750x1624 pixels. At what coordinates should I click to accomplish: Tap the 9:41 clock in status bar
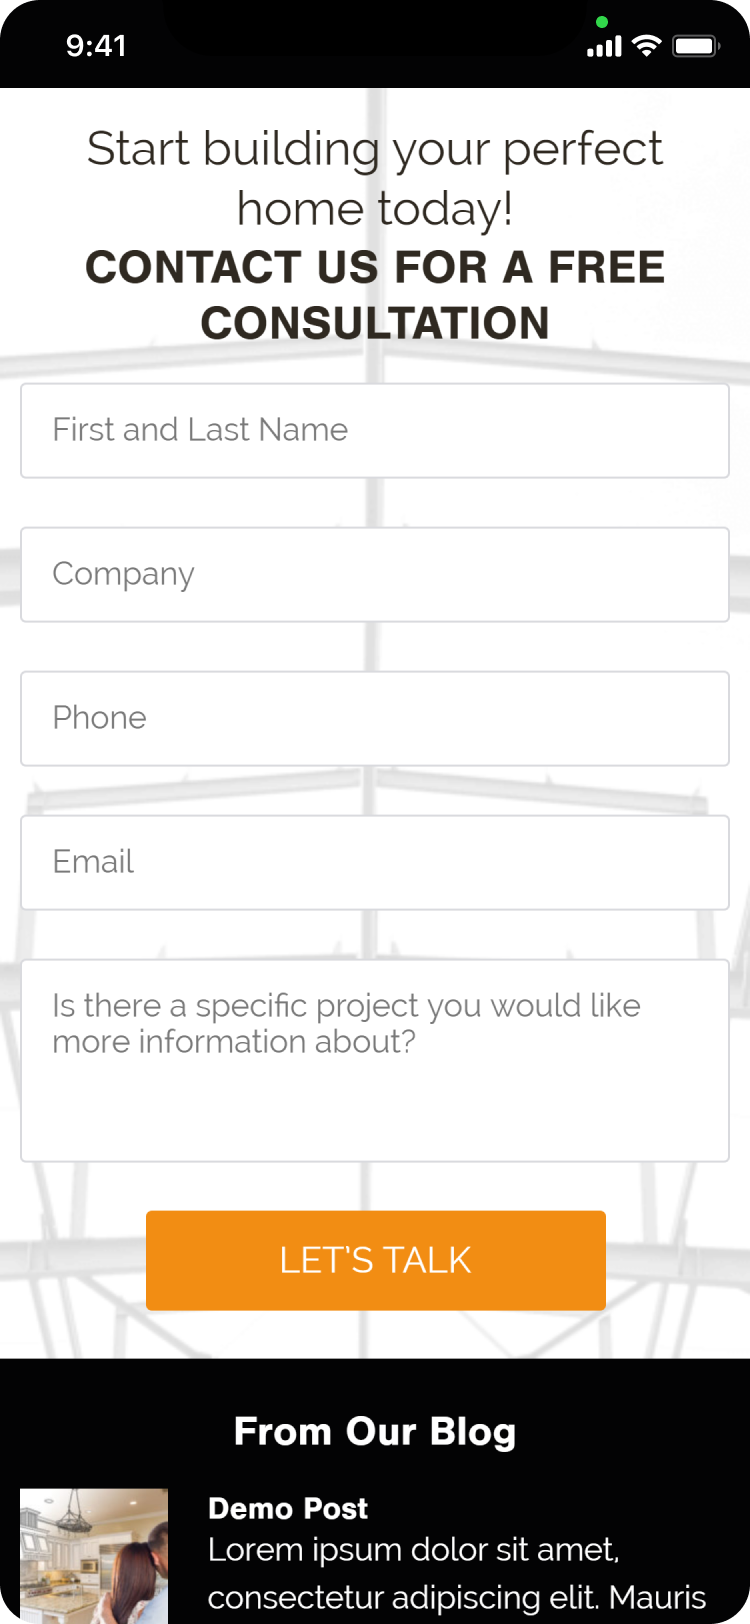click(x=96, y=46)
